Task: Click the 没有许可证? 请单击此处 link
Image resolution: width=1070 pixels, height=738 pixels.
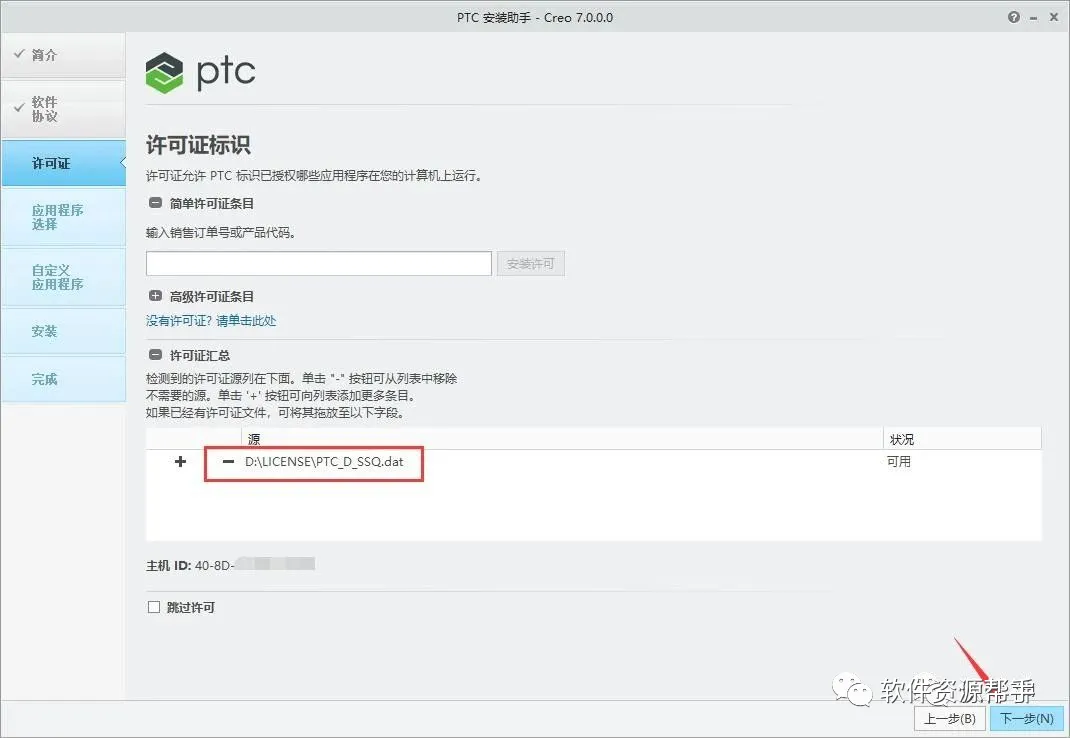Action: 211,320
